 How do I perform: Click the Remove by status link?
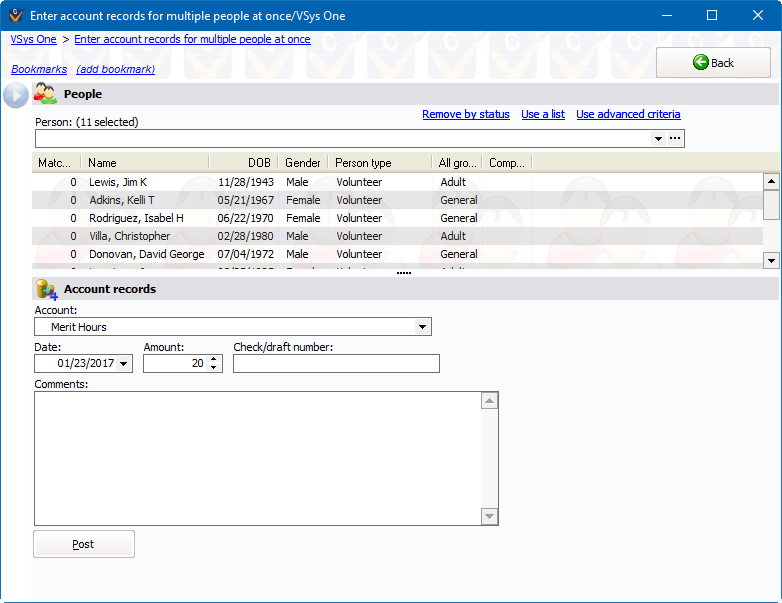pos(465,114)
